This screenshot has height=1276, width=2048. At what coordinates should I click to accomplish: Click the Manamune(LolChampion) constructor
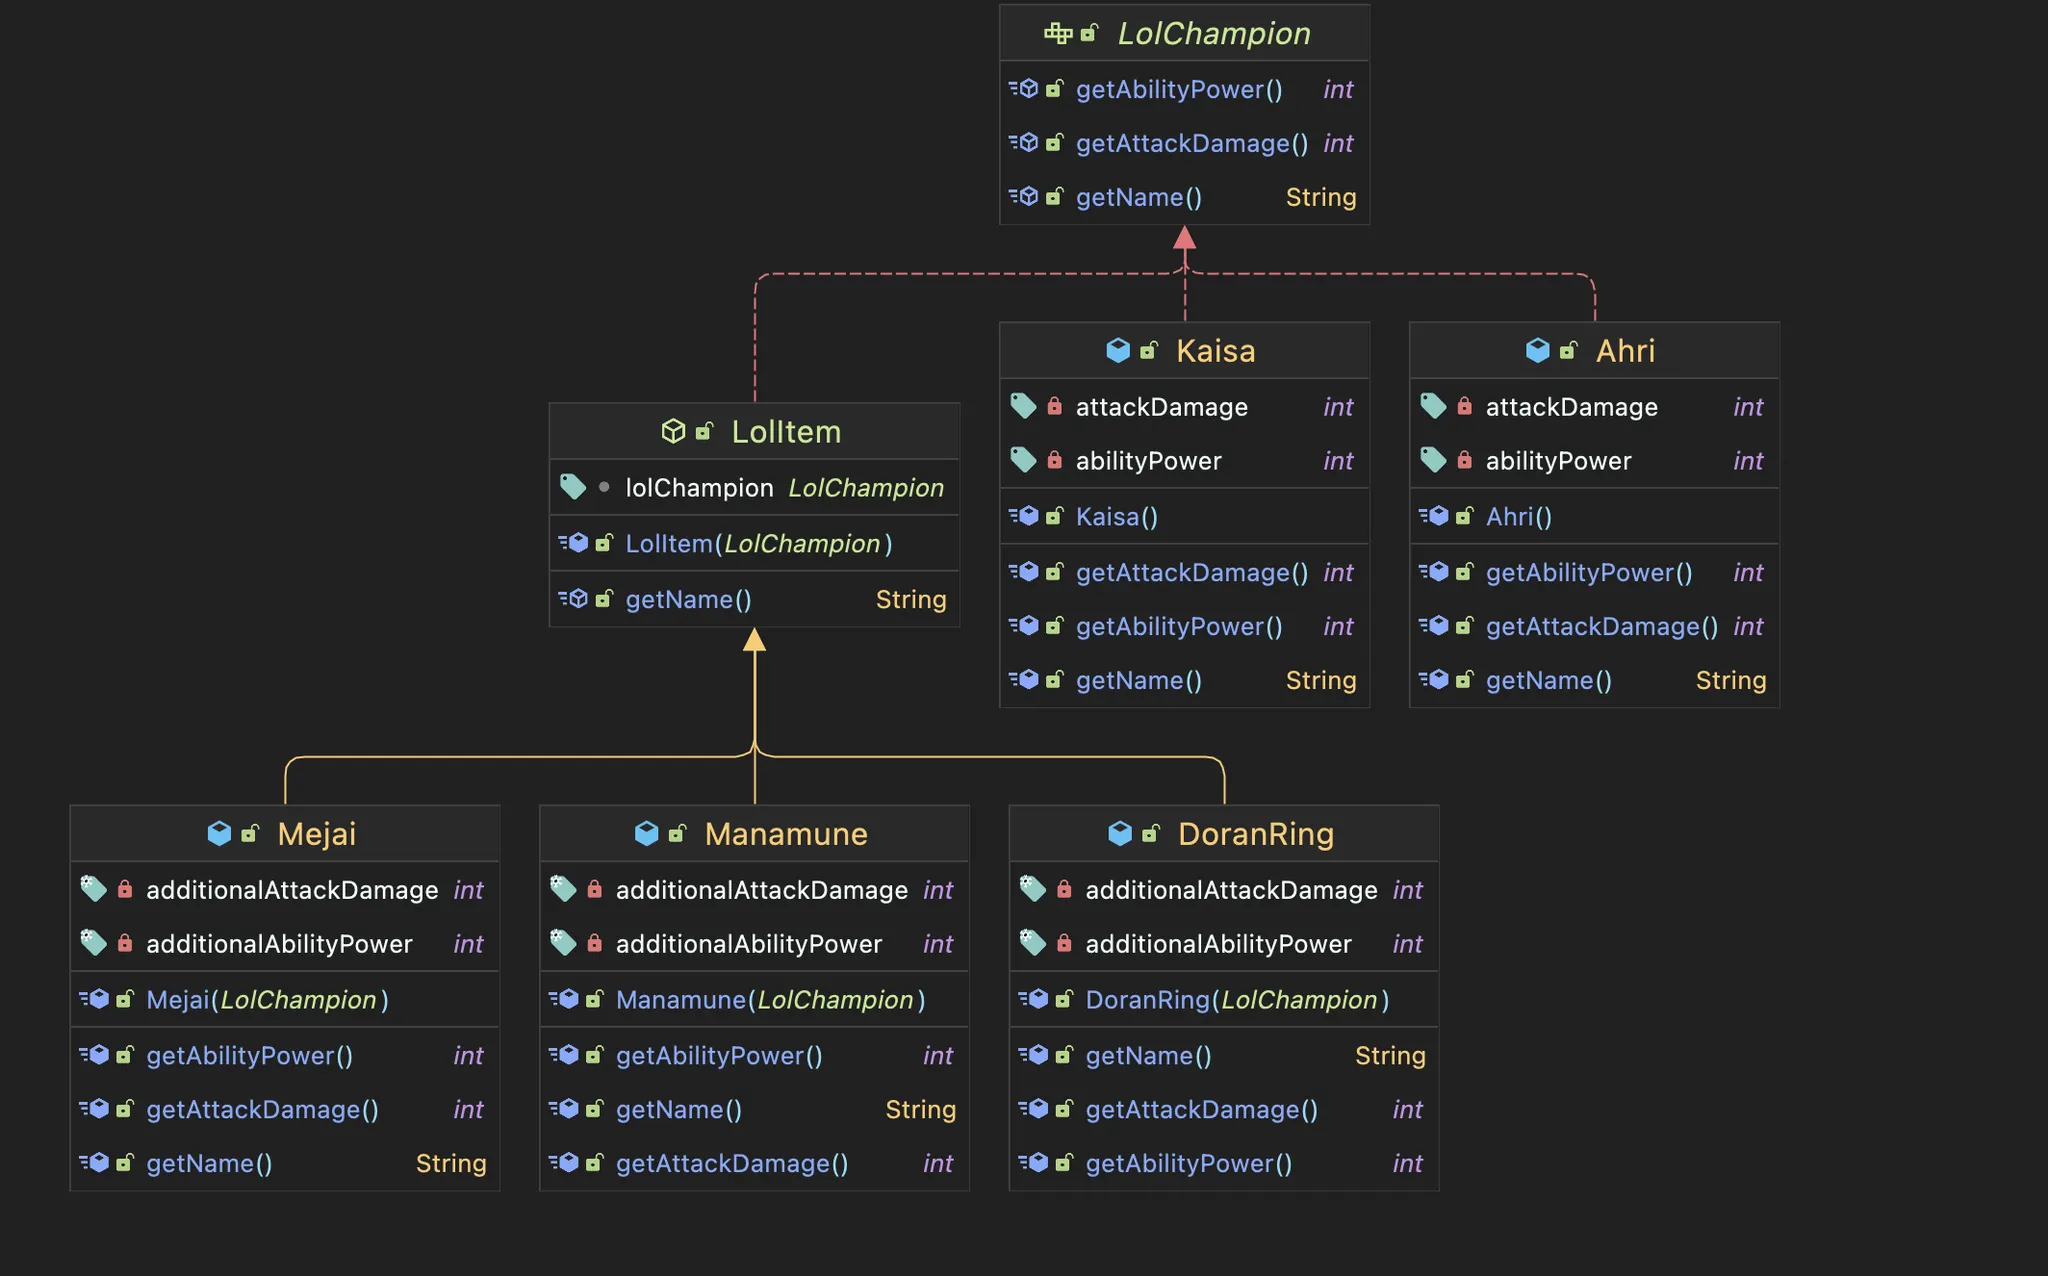[770, 999]
